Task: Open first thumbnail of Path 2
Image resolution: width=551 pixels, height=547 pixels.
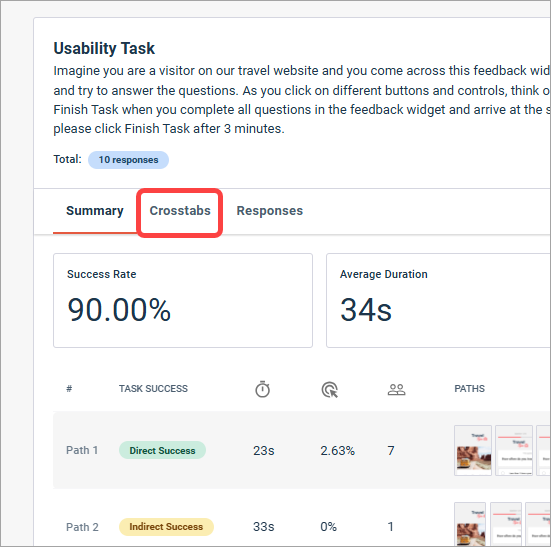Action: [470, 524]
